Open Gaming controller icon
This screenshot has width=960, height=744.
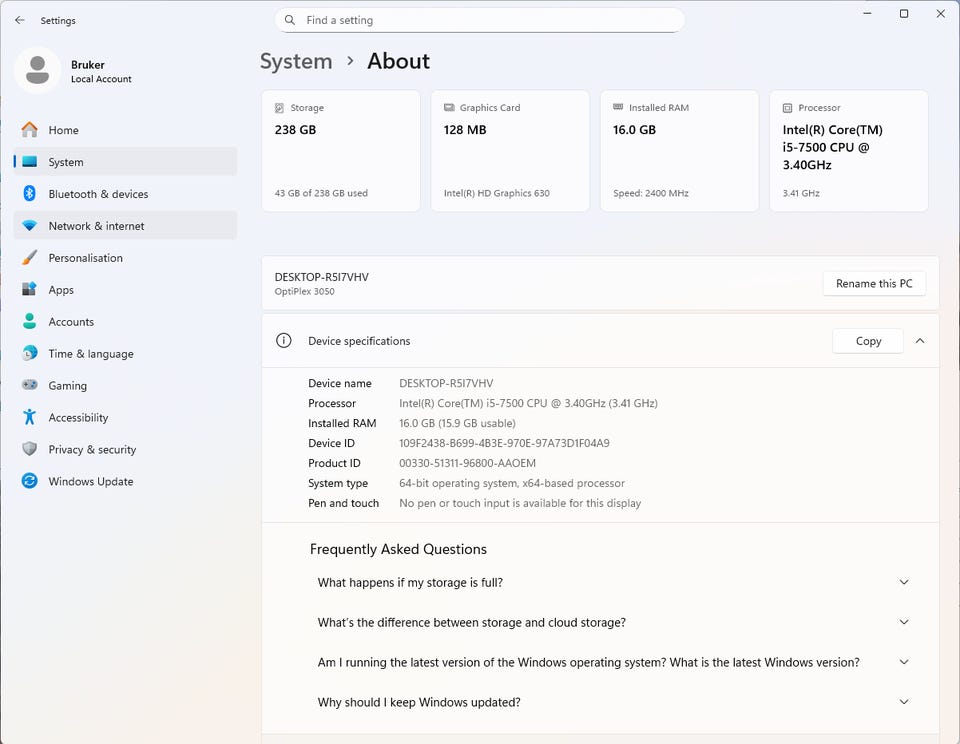point(29,386)
